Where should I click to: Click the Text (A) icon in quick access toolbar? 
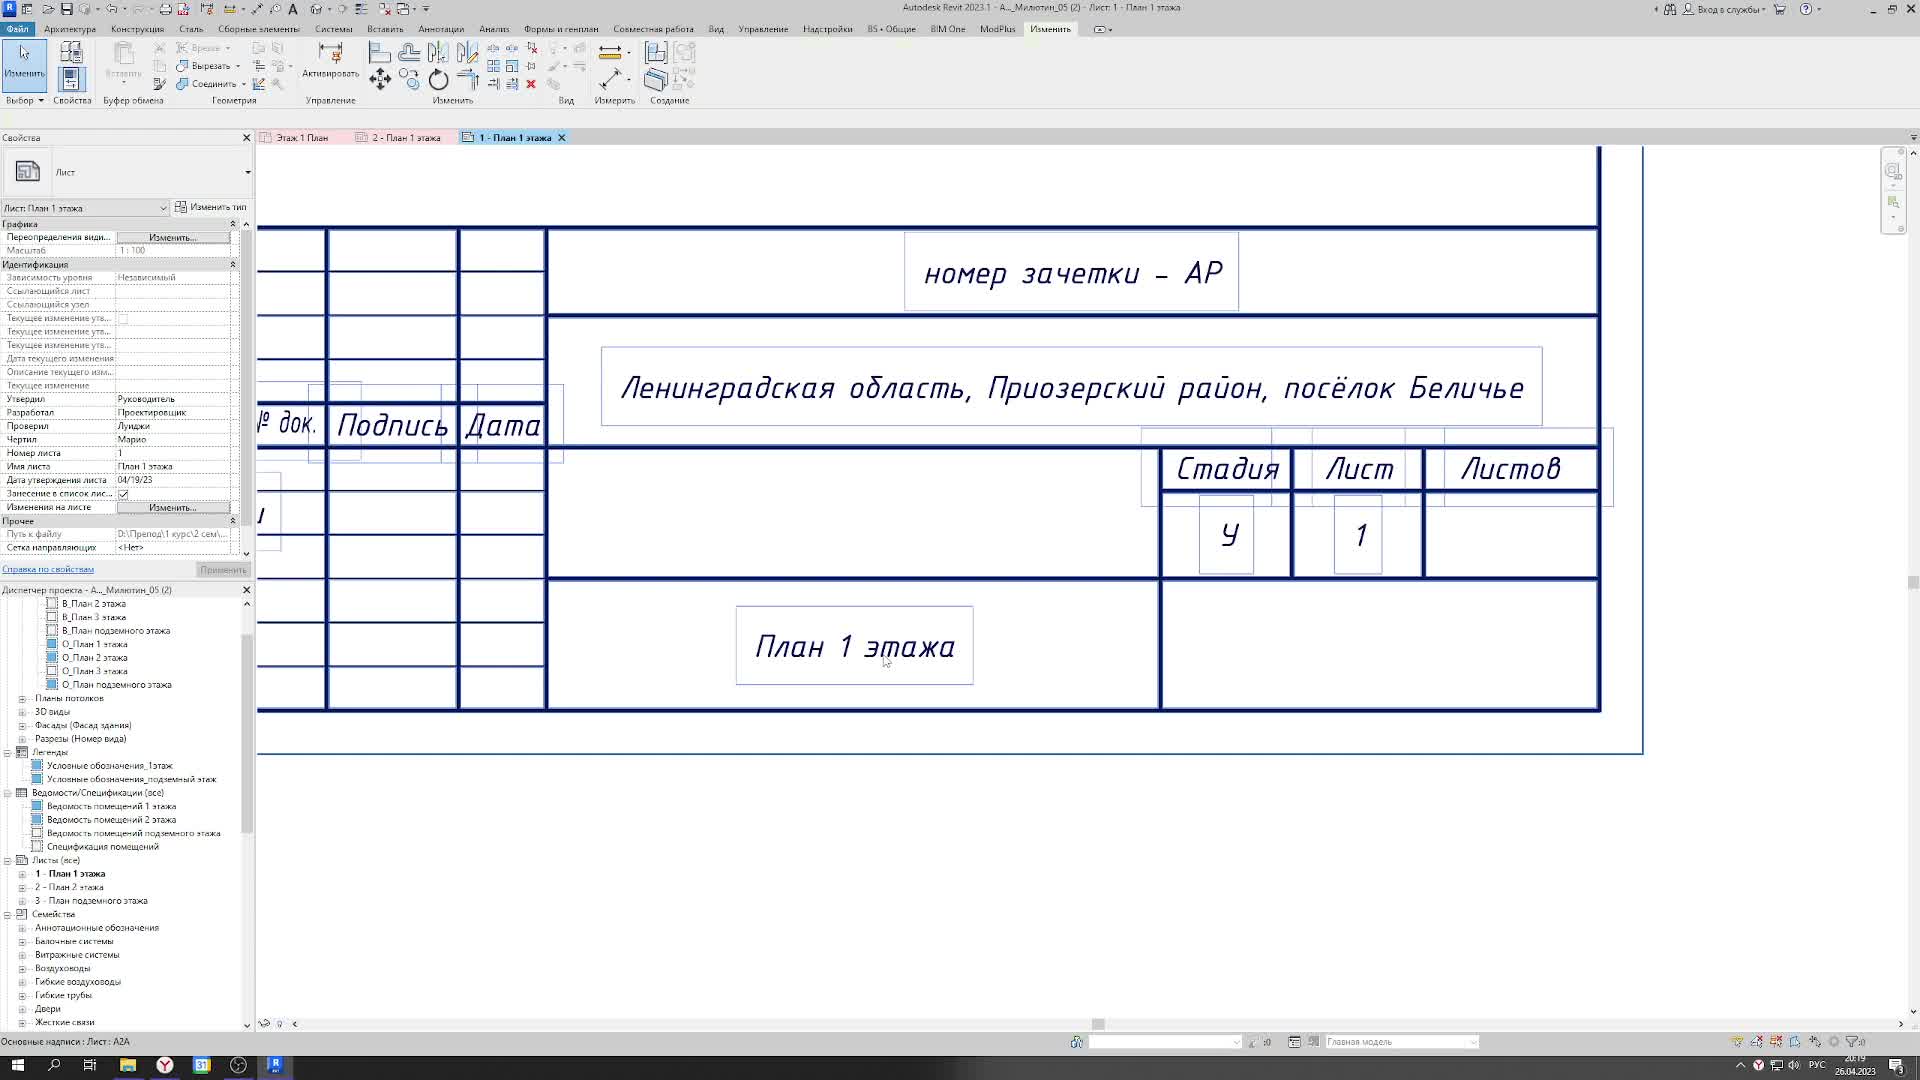293,9
